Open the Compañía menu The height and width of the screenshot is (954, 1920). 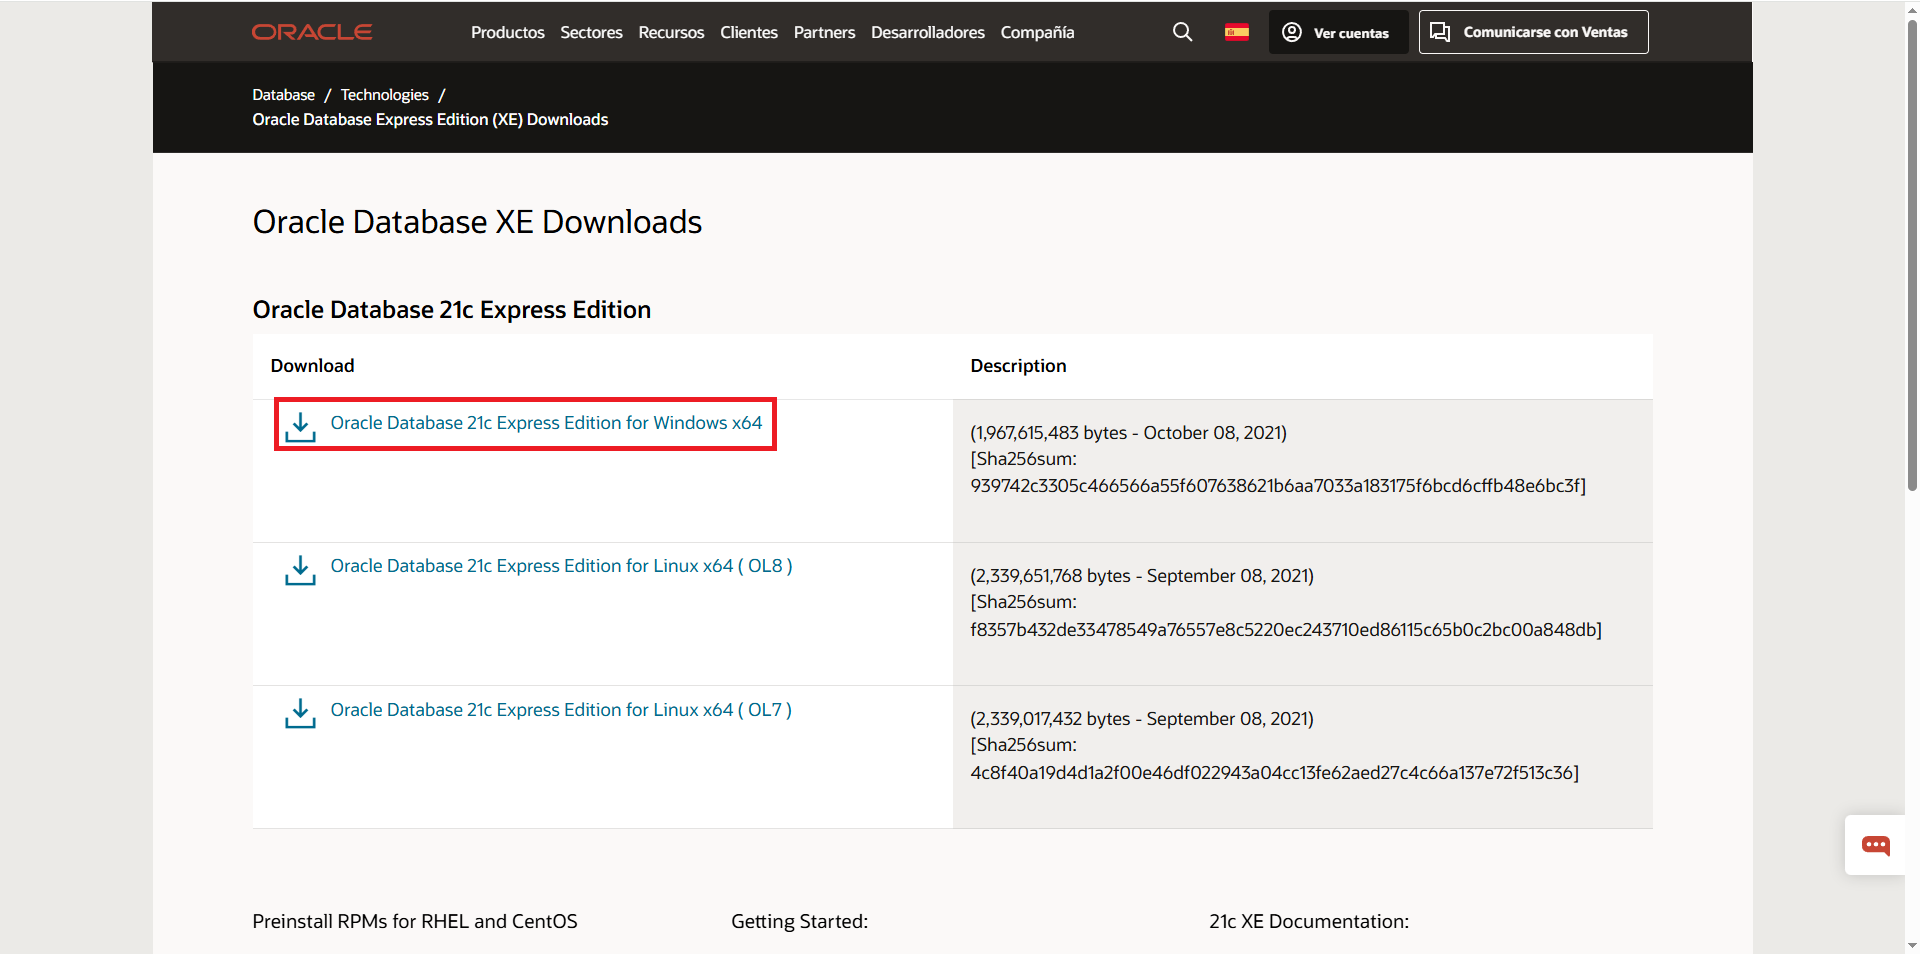pos(1037,32)
